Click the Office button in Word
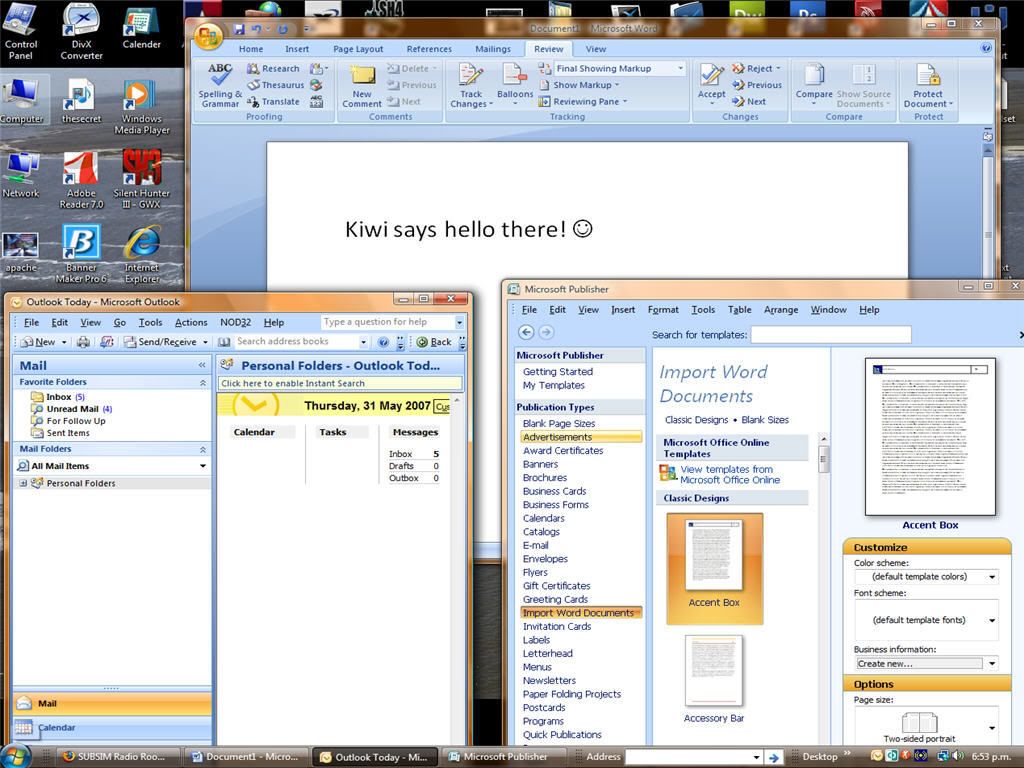This screenshot has height=768, width=1024. pos(207,37)
